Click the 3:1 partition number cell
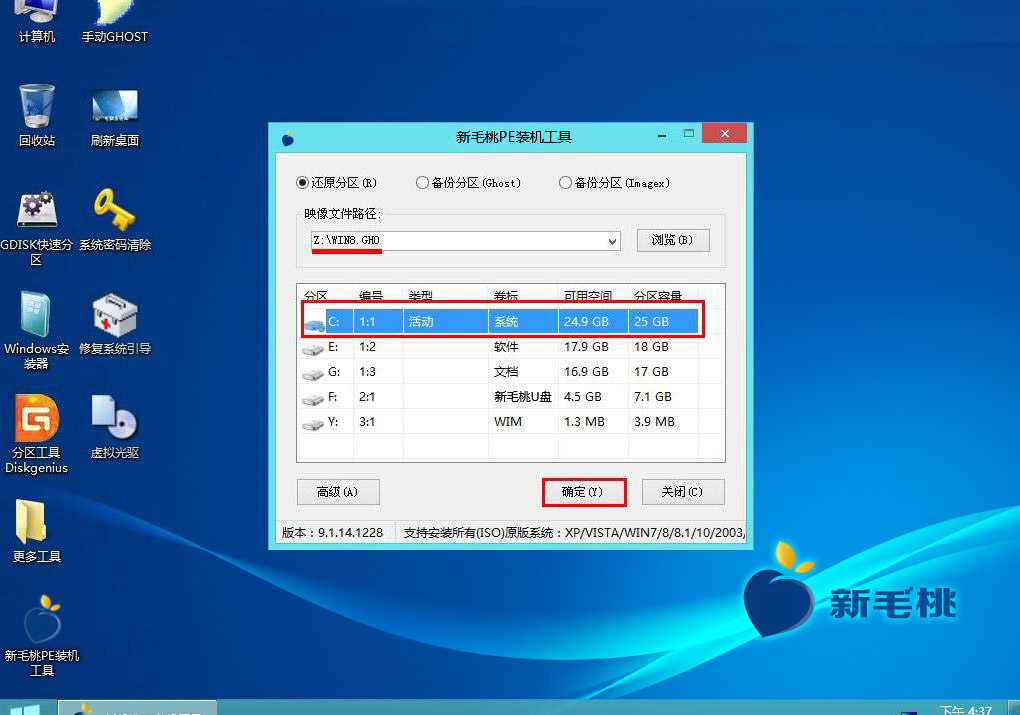The height and width of the screenshot is (715, 1020). [x=367, y=422]
